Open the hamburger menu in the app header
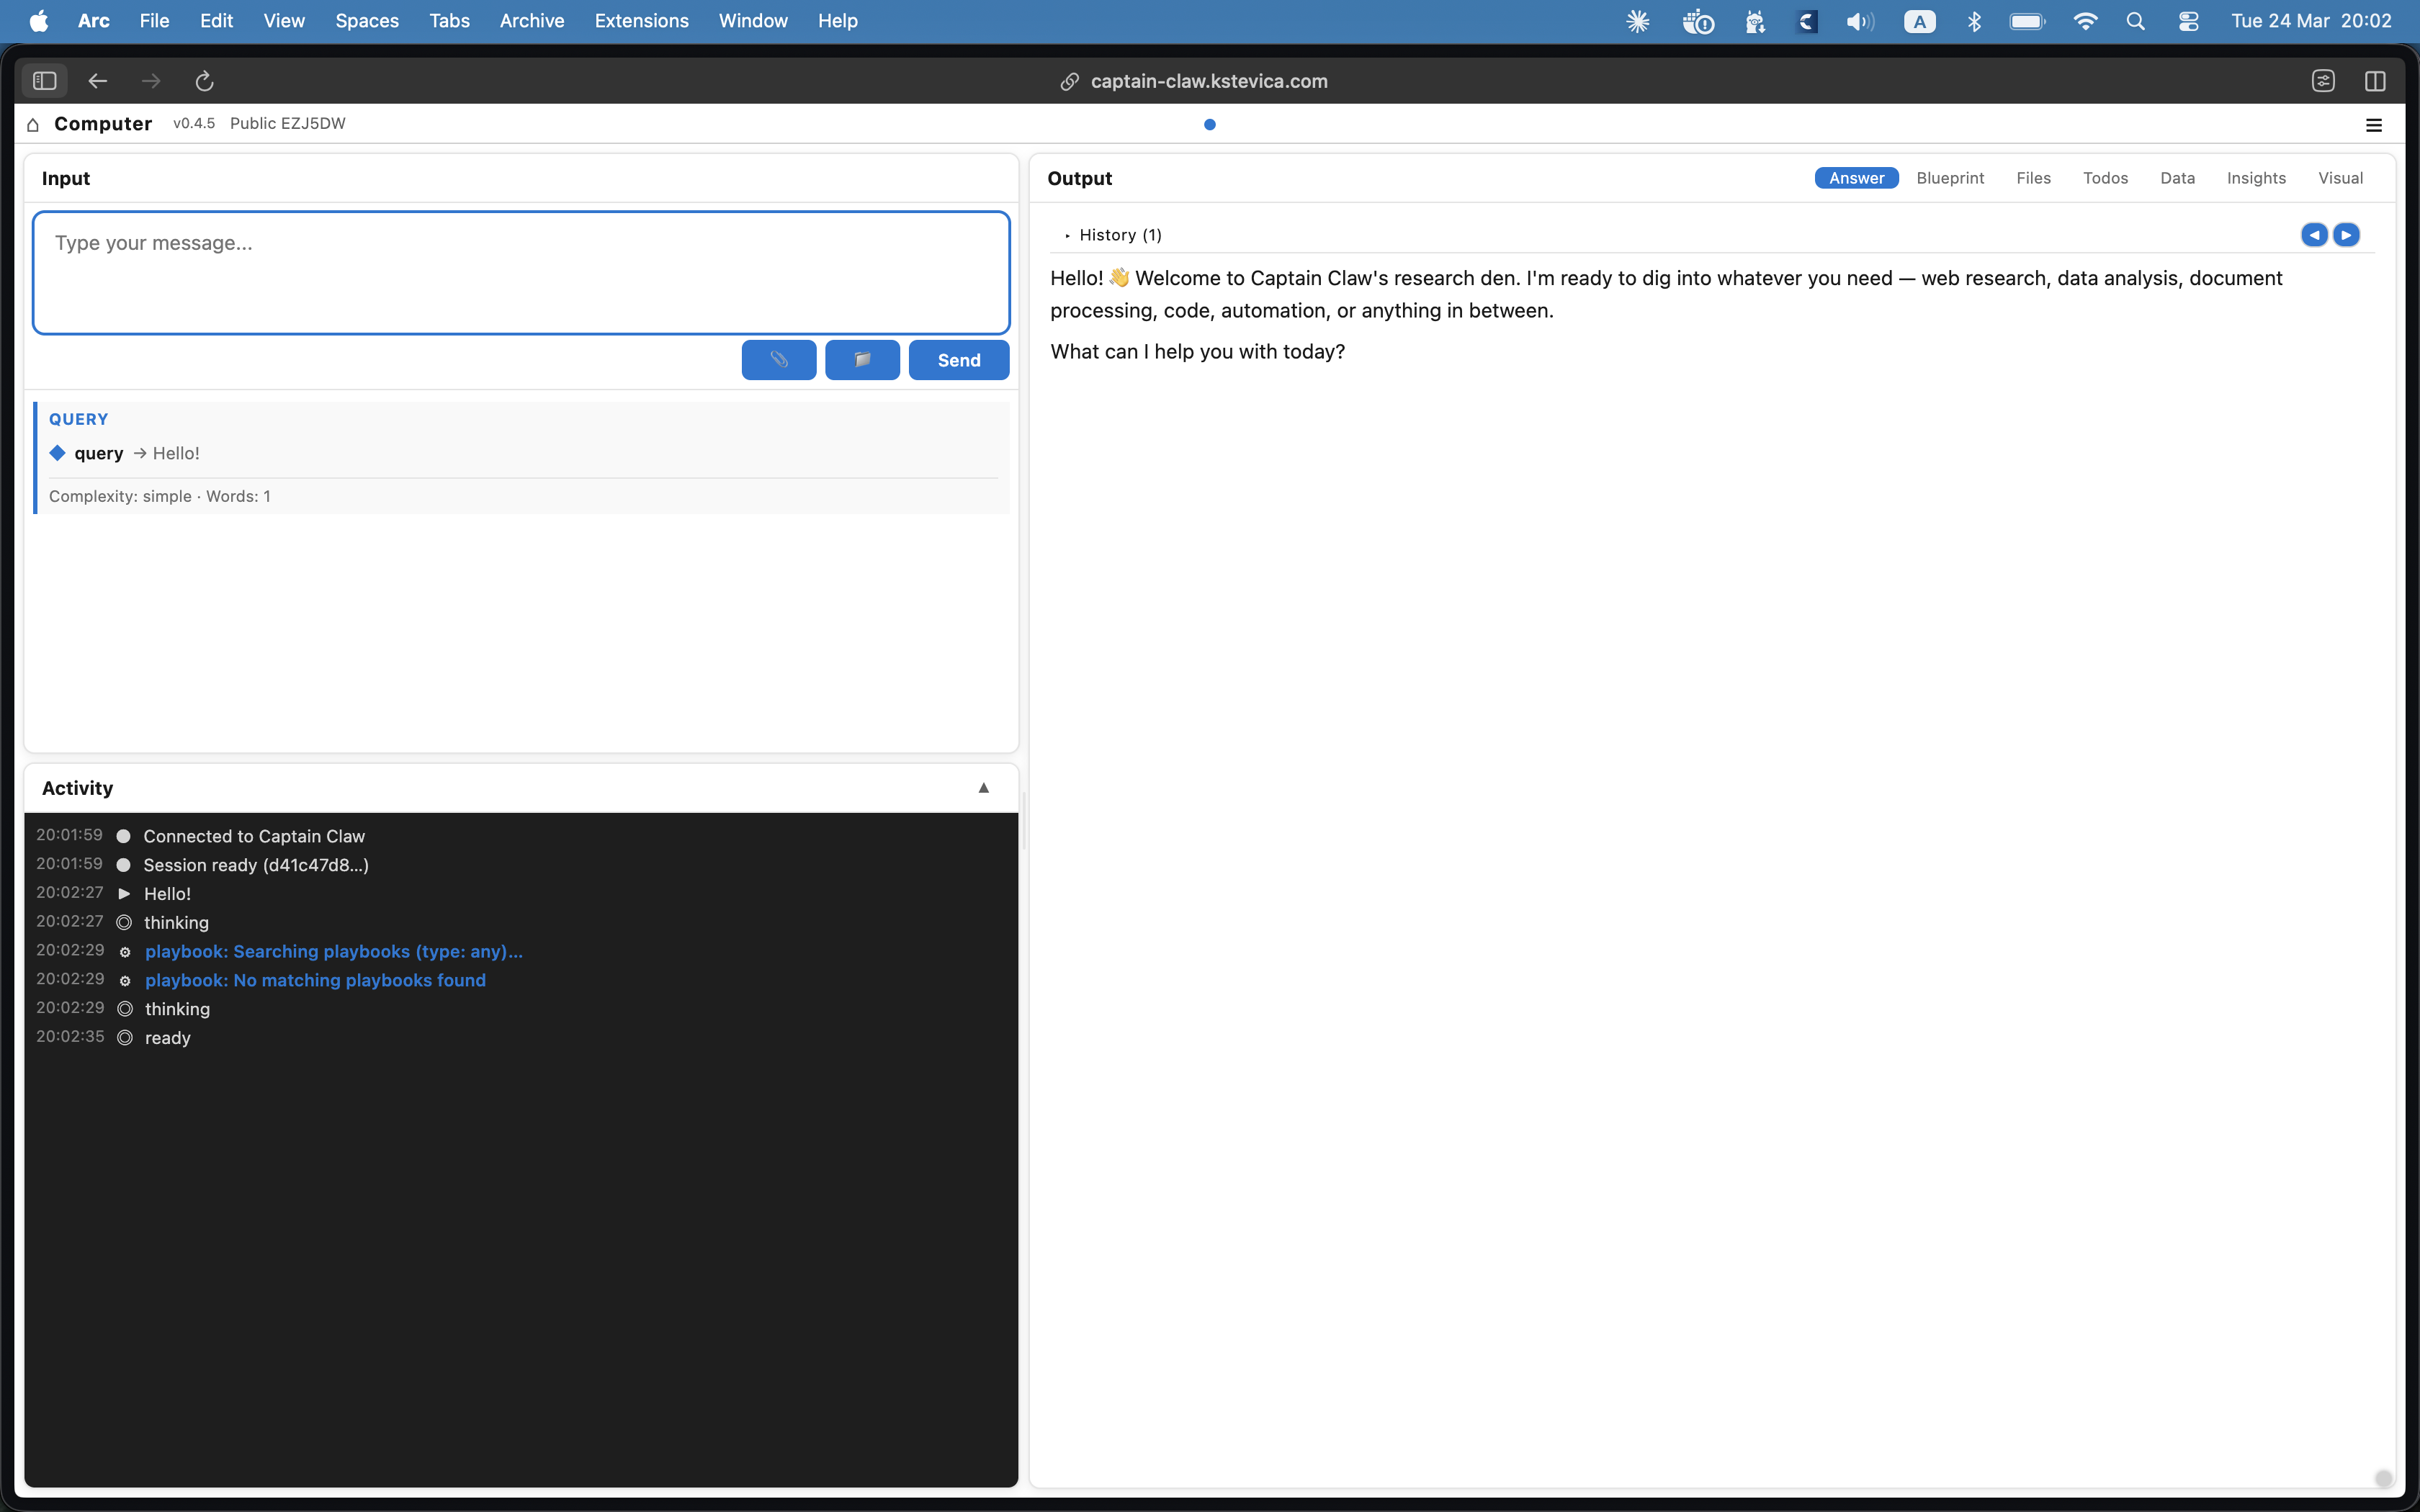 coord(2374,125)
